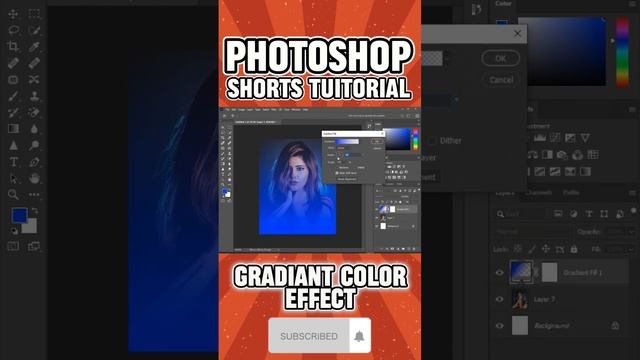The width and height of the screenshot is (640, 360).
Task: Open the Adjustments panel flyout menu
Action: pos(633,109)
